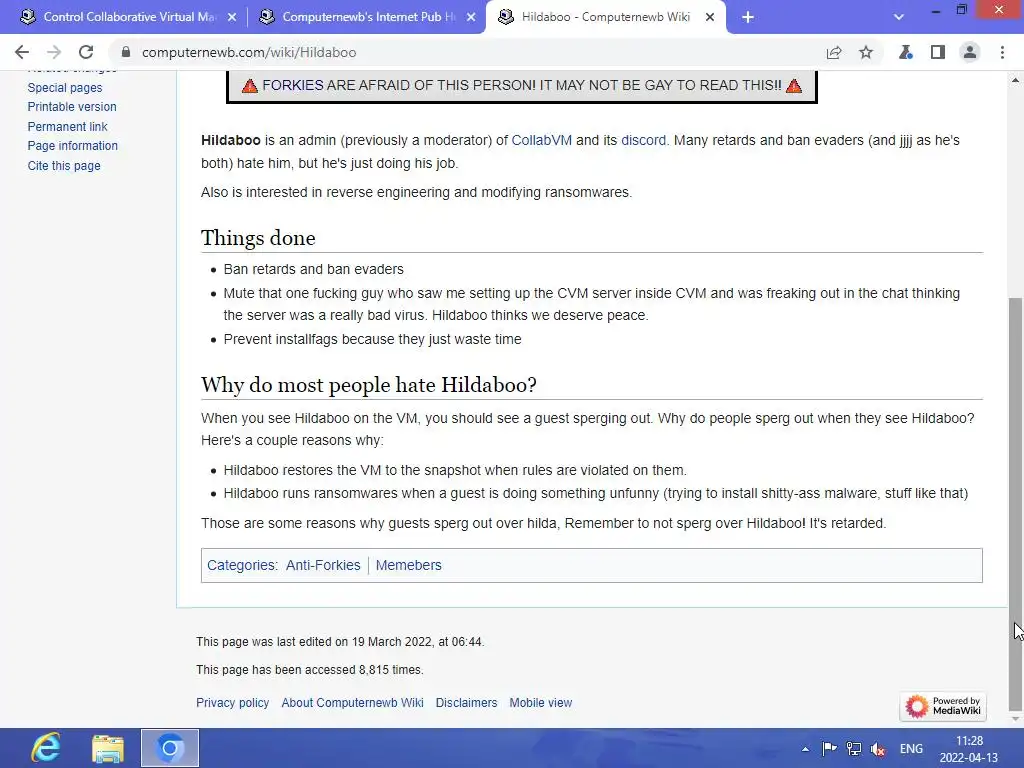Viewport: 1024px width, 768px height.
Task: Open the Categories link
Action: tap(241, 566)
